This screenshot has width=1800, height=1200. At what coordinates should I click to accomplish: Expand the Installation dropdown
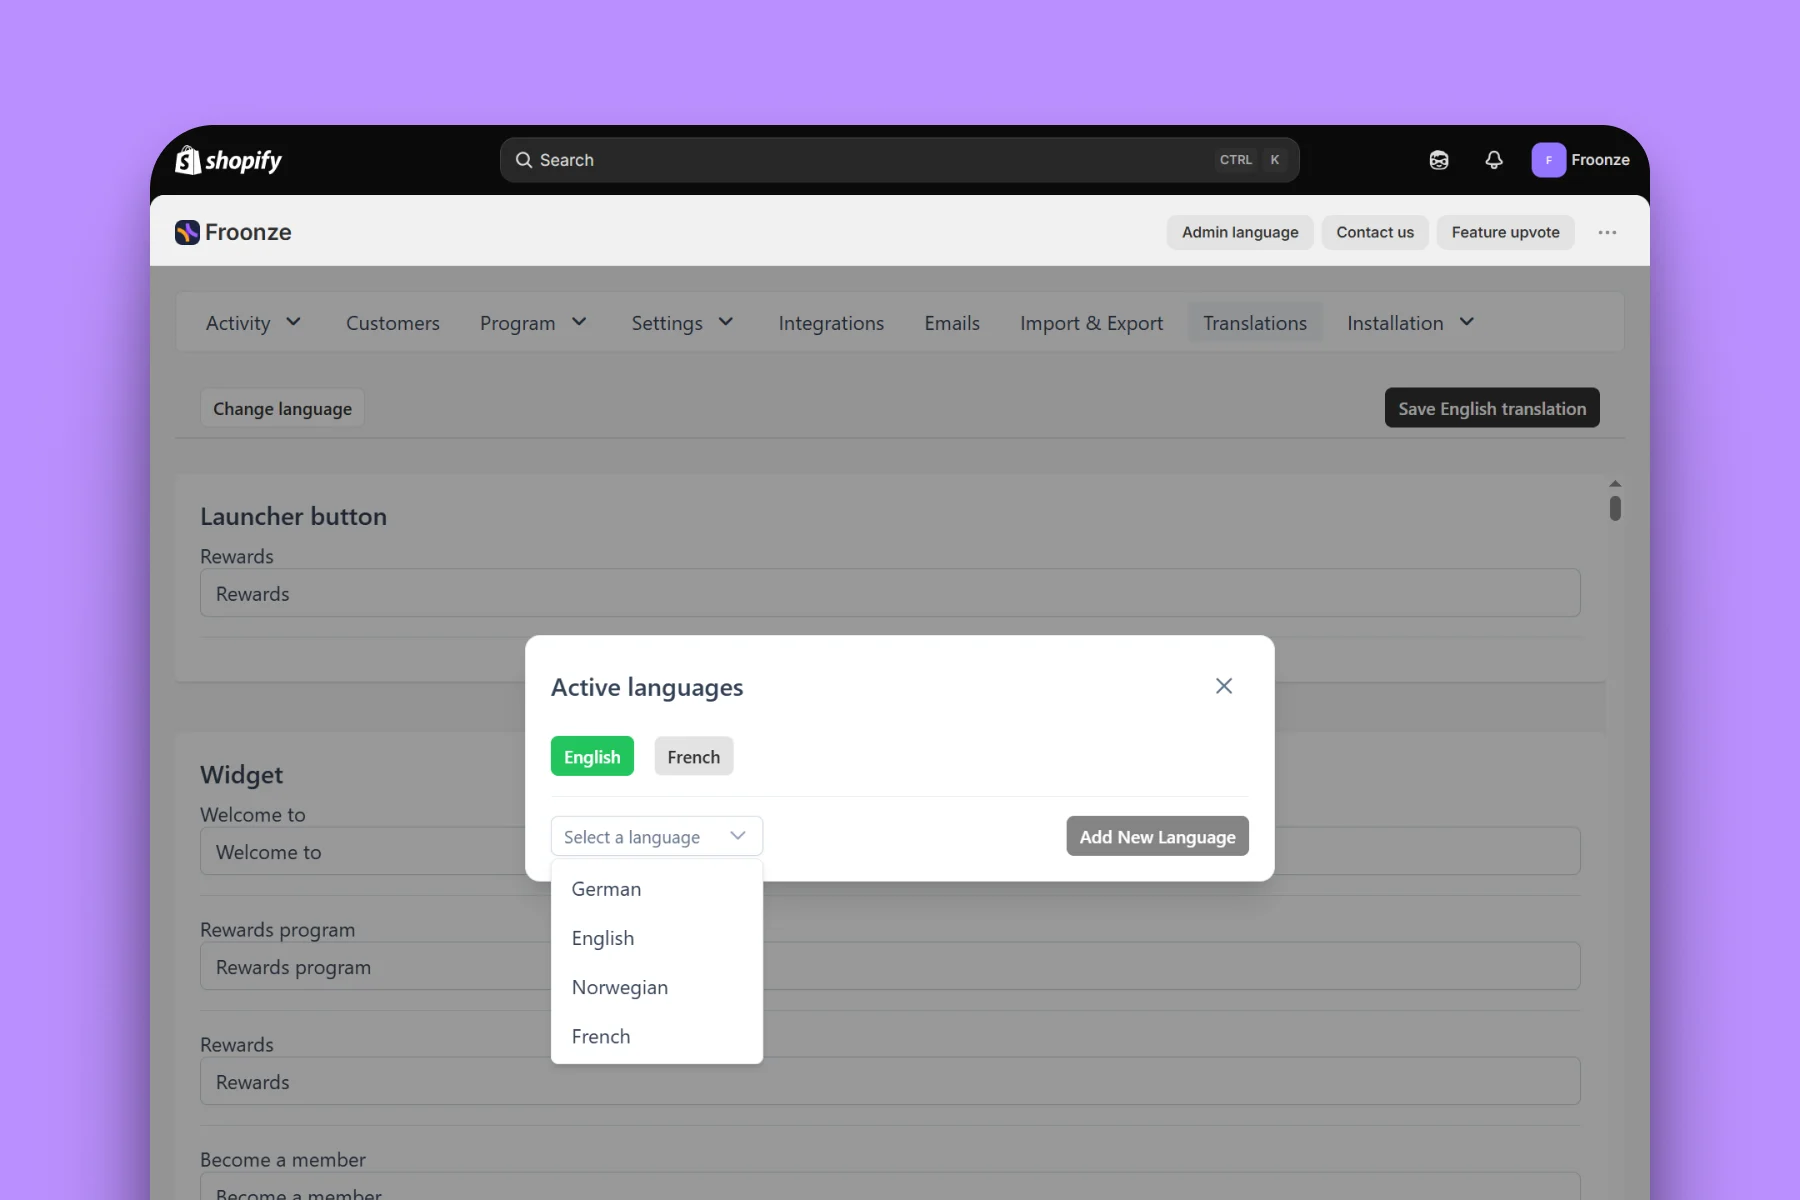[x=1411, y=323]
